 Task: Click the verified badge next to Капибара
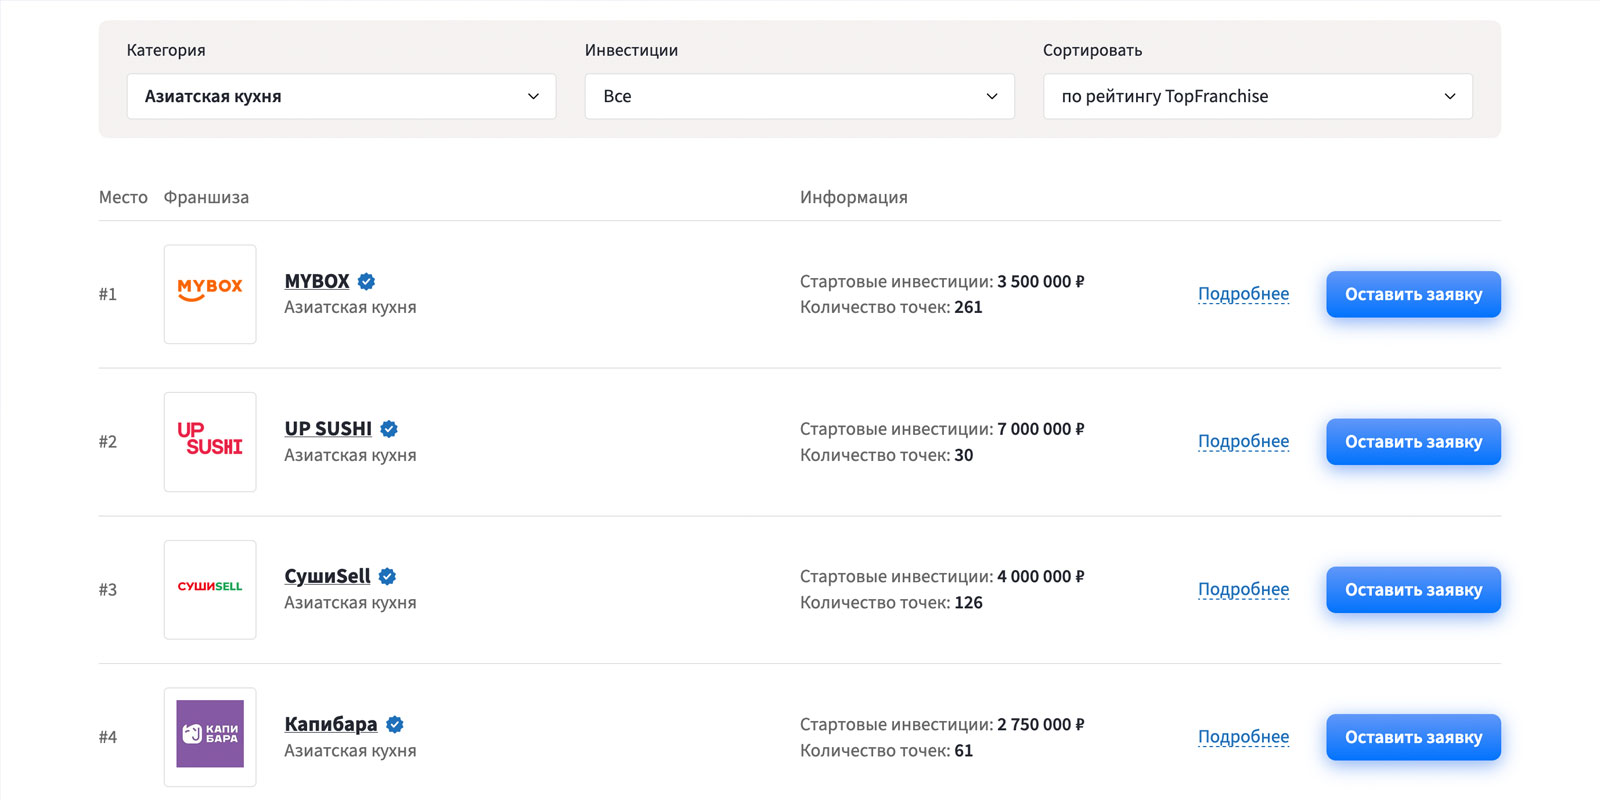pyautogui.click(x=395, y=724)
